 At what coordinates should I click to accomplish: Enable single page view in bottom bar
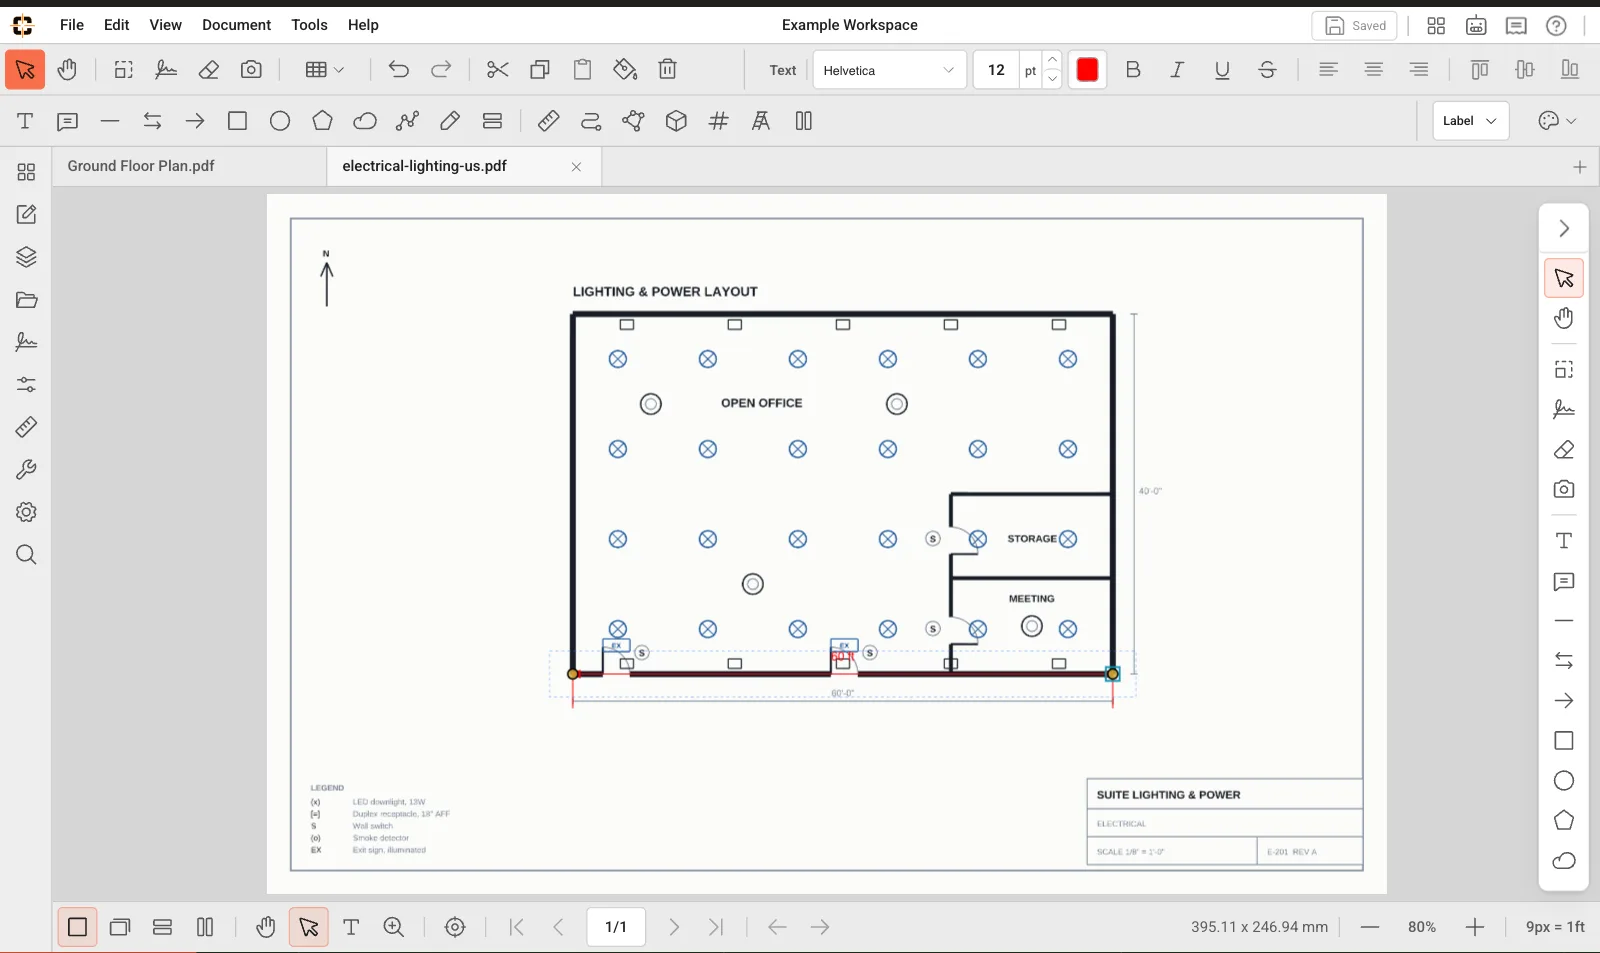tap(77, 927)
